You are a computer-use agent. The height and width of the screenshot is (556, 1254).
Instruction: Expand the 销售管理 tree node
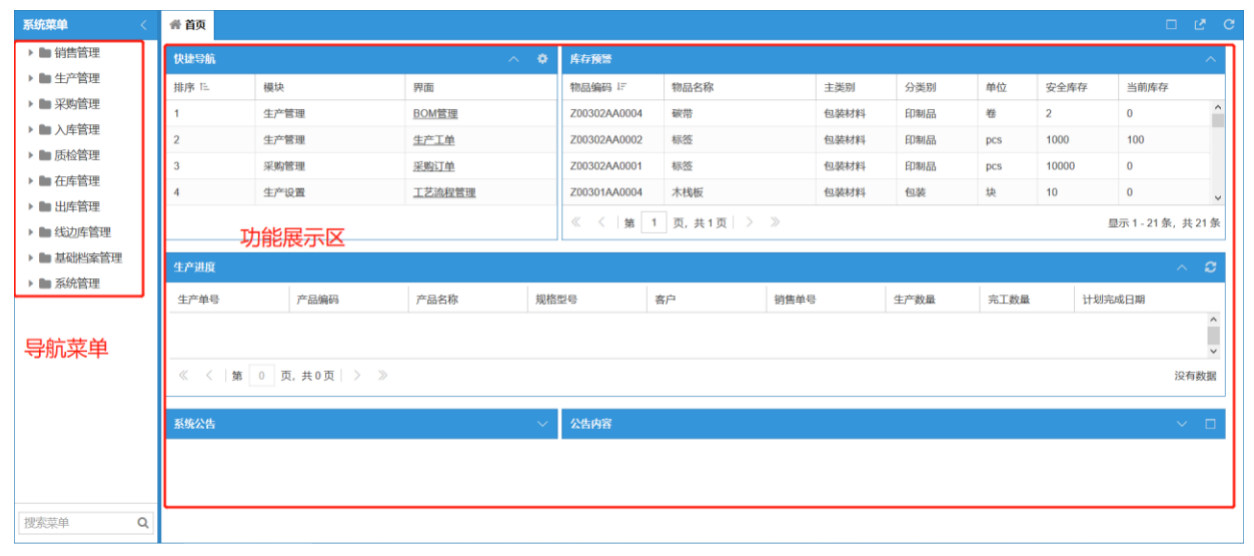(31, 53)
